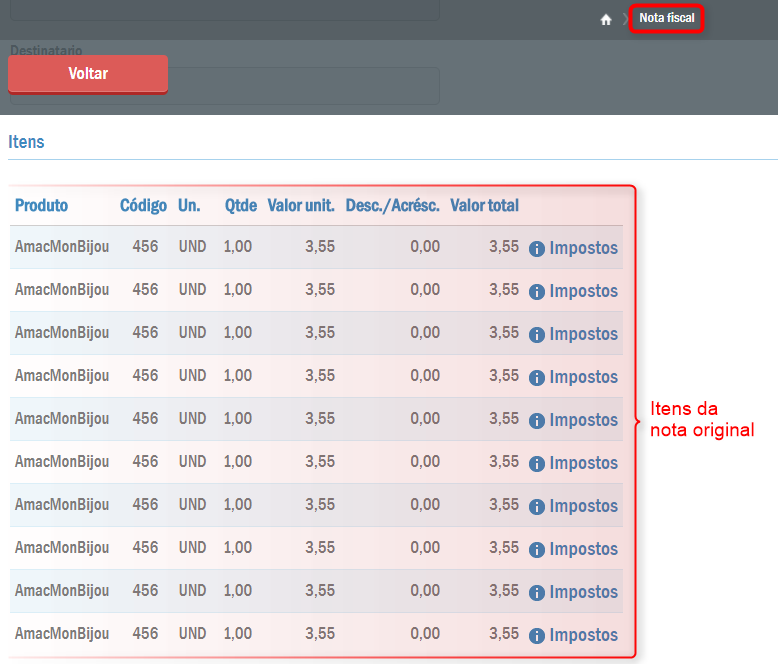Click the info icon in the sixth item row
Screen dimensions: 778x664
[x=537, y=464]
